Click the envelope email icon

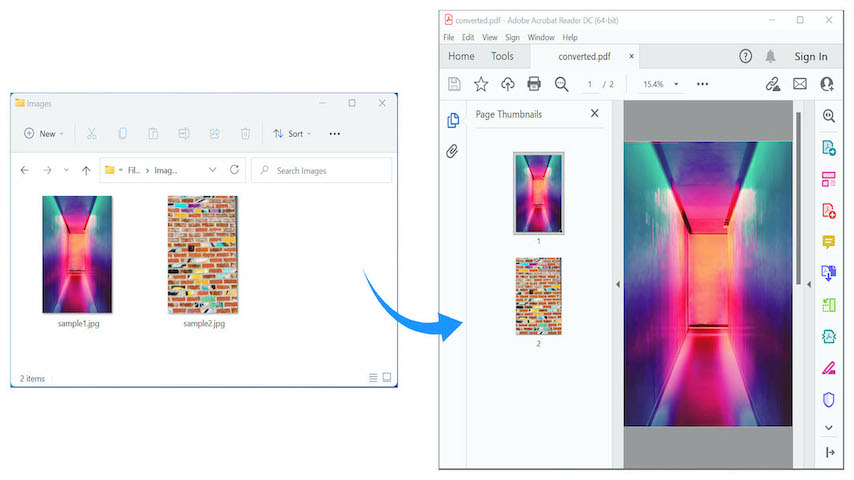(800, 84)
